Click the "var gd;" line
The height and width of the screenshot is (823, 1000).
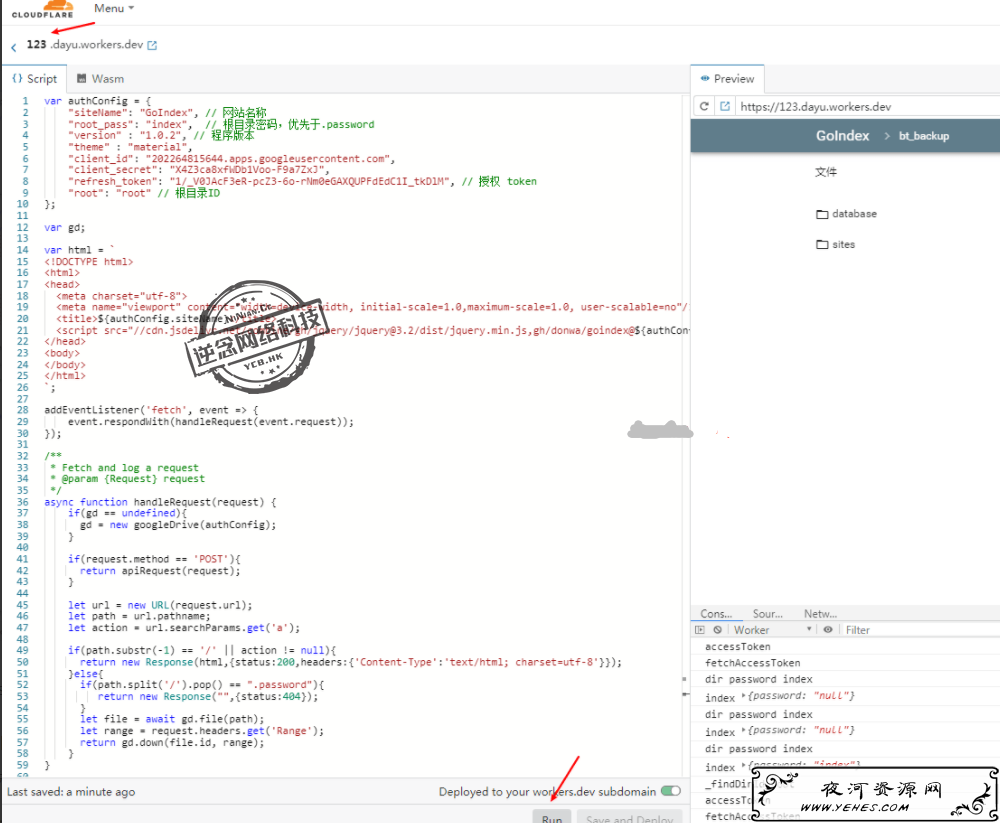(64, 228)
